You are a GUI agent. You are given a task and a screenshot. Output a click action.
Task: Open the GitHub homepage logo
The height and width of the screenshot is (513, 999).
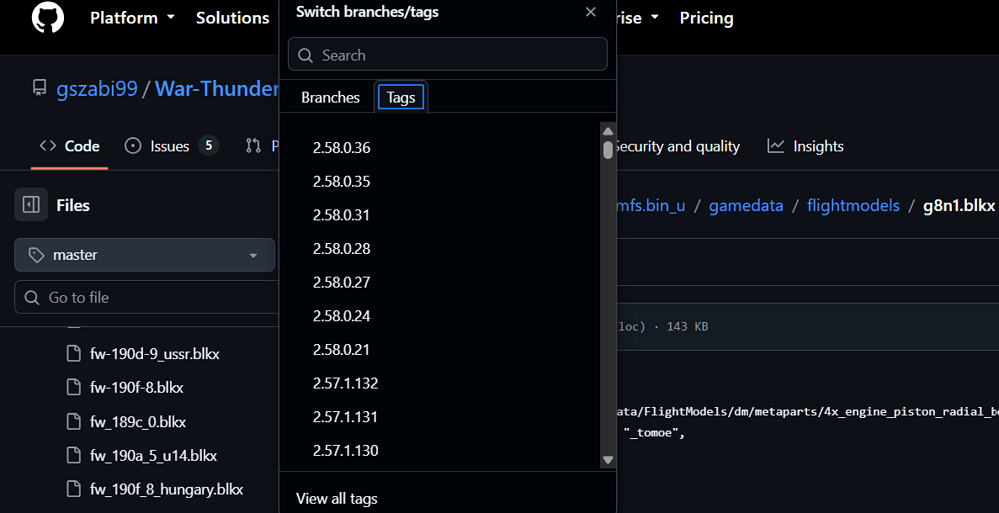point(48,17)
